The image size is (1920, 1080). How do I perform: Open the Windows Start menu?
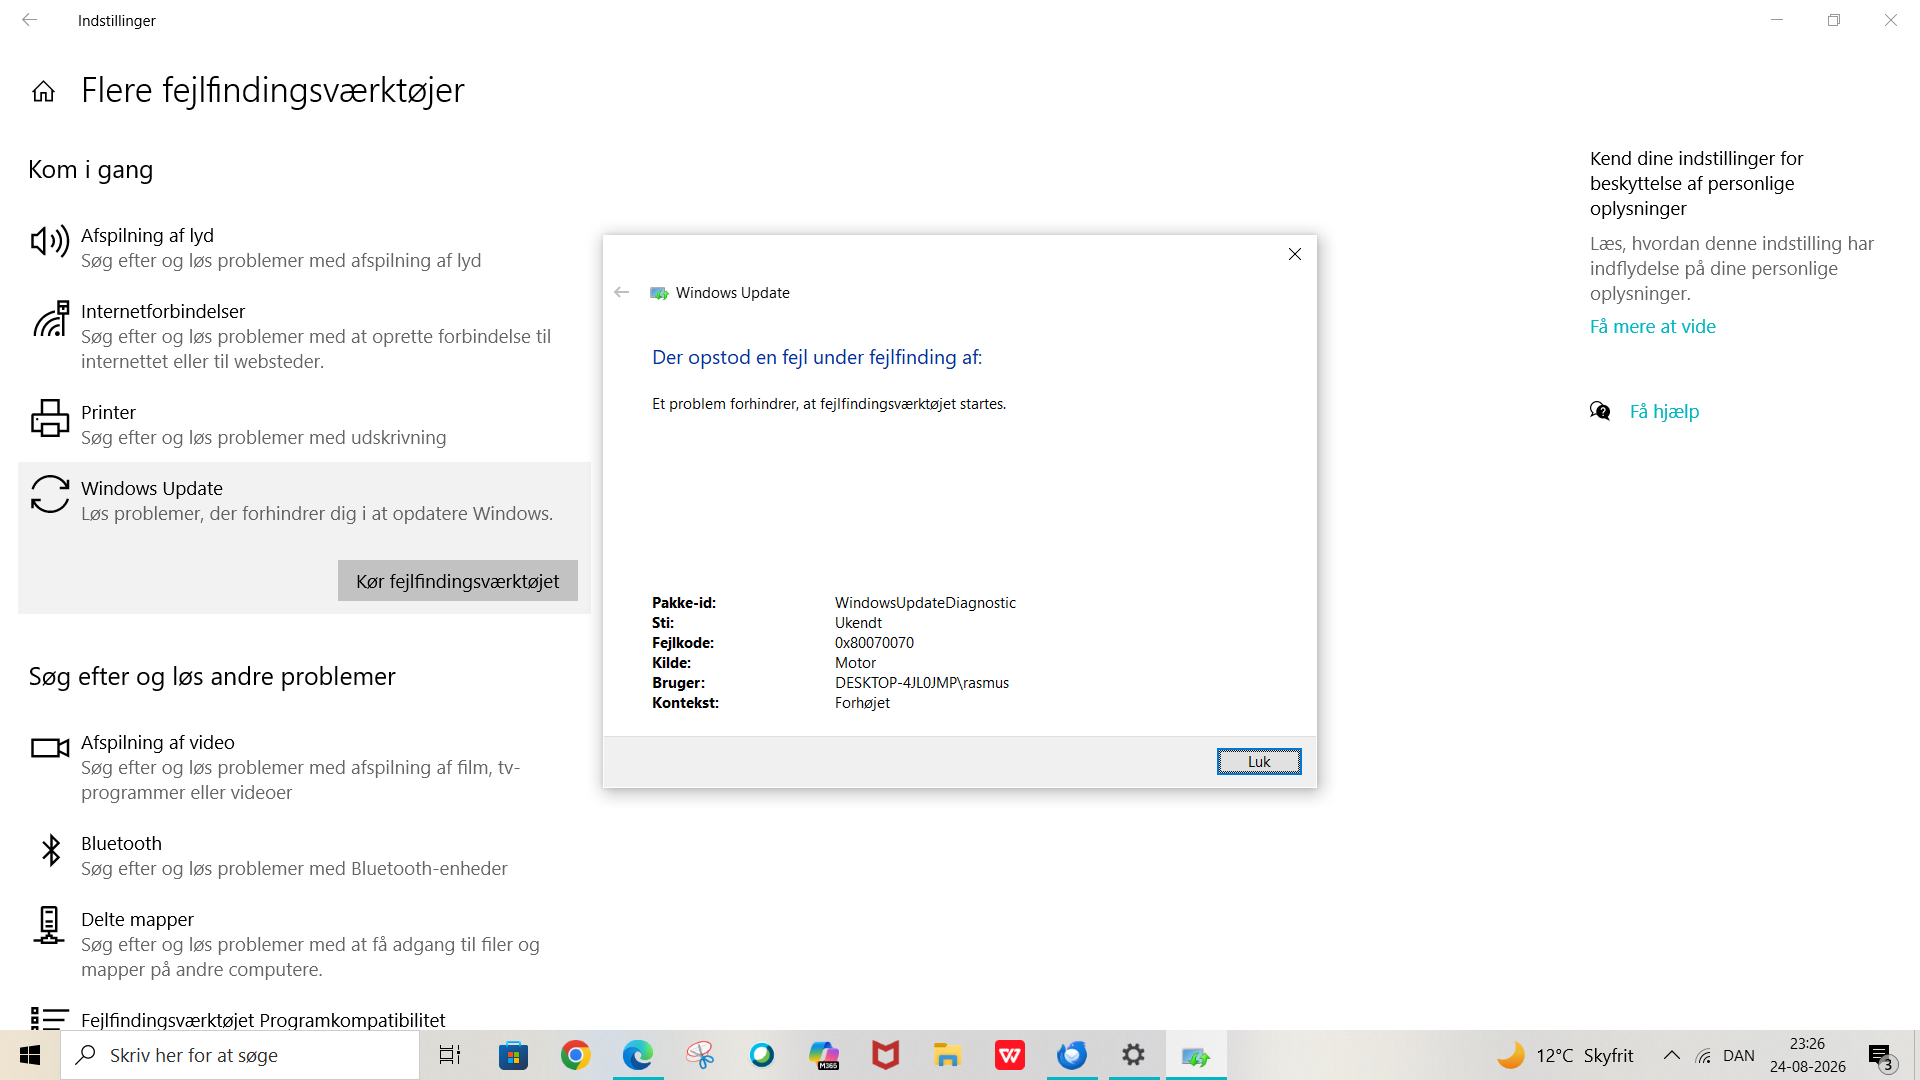pos(30,1055)
